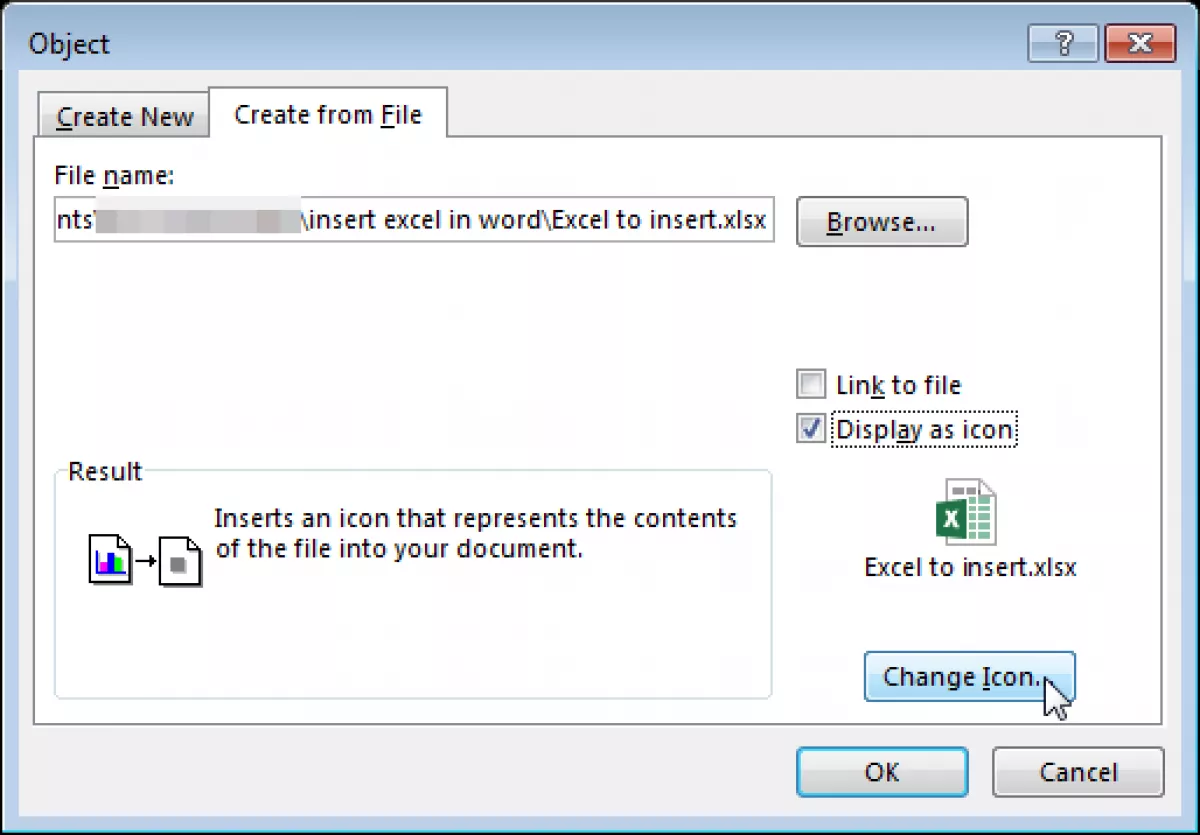The image size is (1200, 835).
Task: Close the Object dialog with the X
Action: [x=1138, y=44]
